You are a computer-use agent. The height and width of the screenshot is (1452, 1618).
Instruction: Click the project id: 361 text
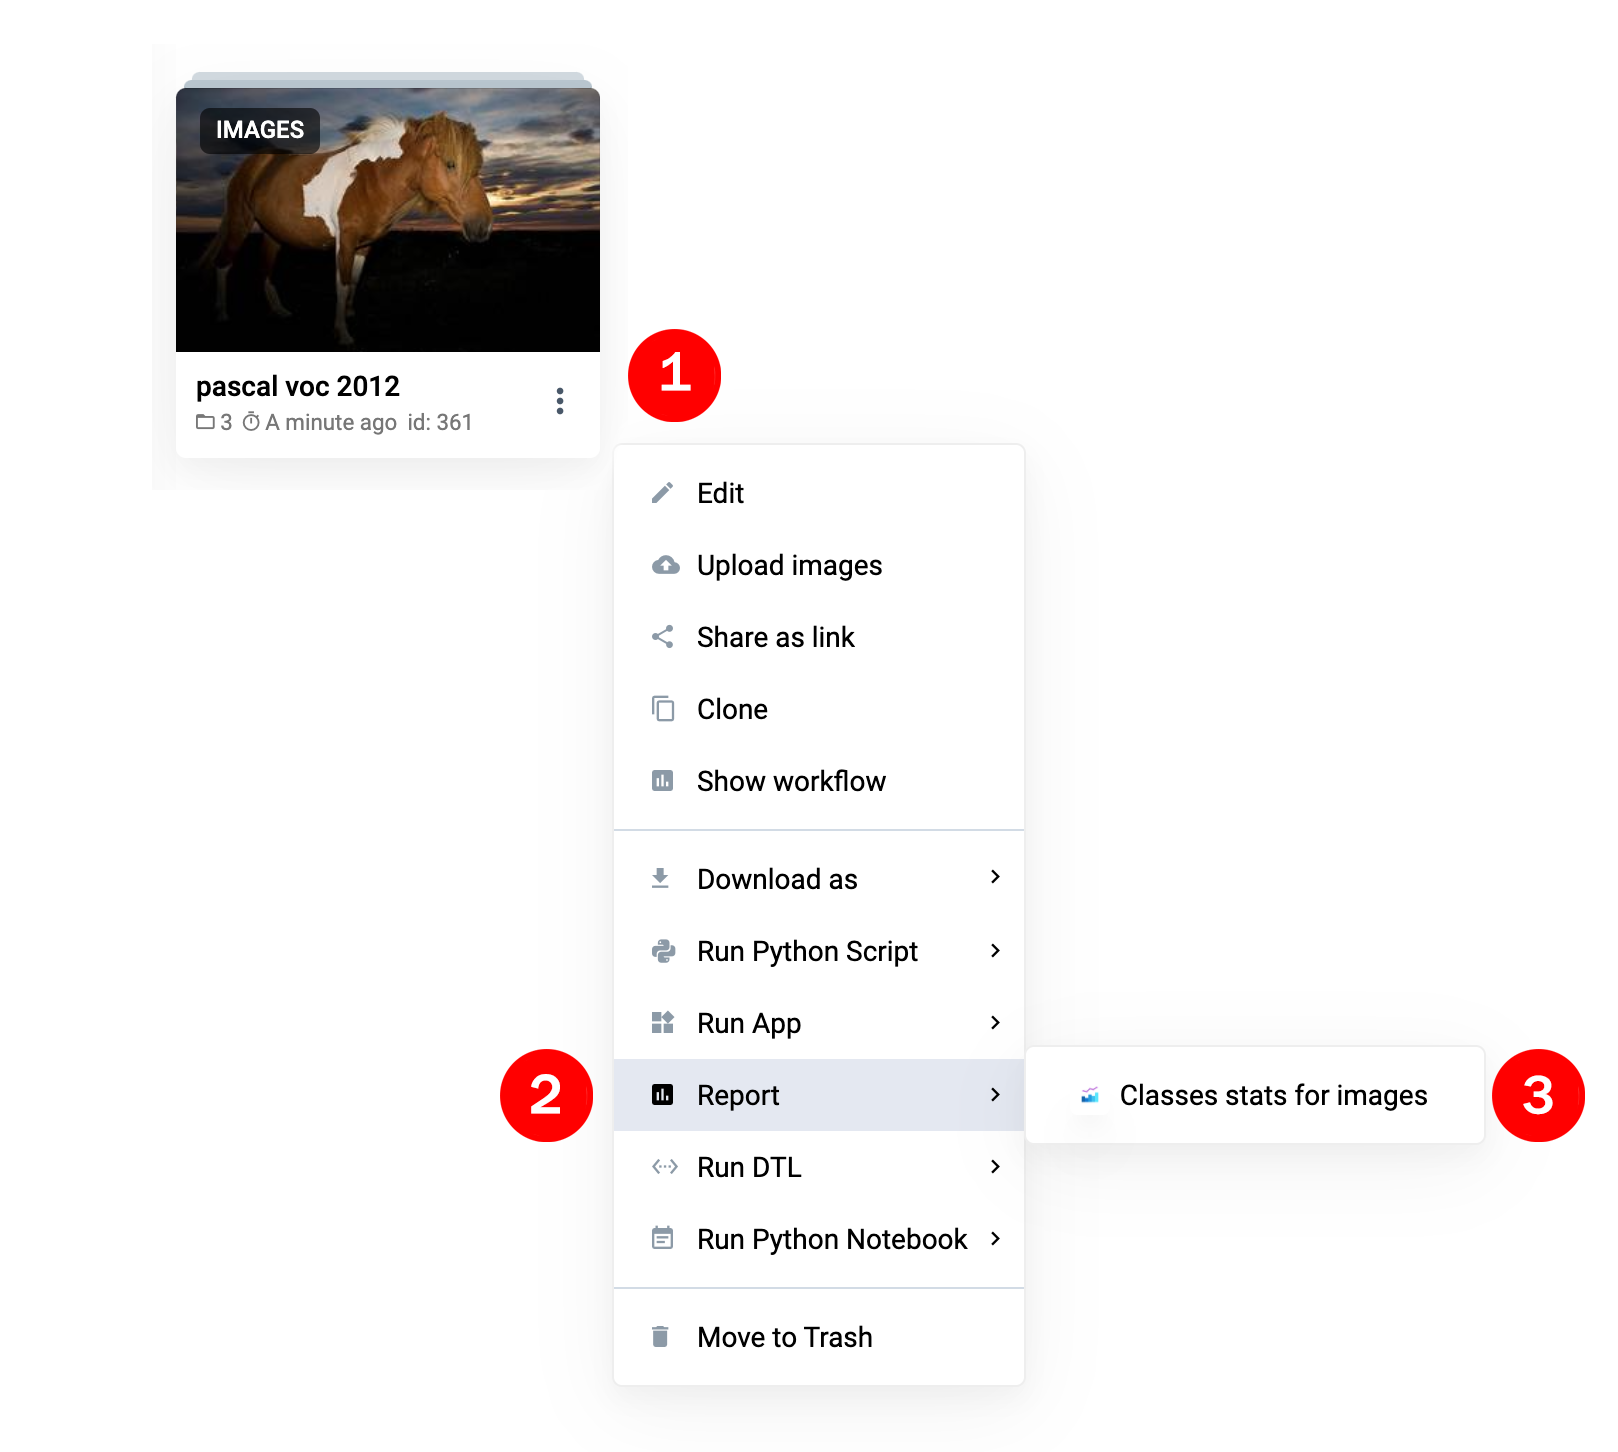click(440, 422)
